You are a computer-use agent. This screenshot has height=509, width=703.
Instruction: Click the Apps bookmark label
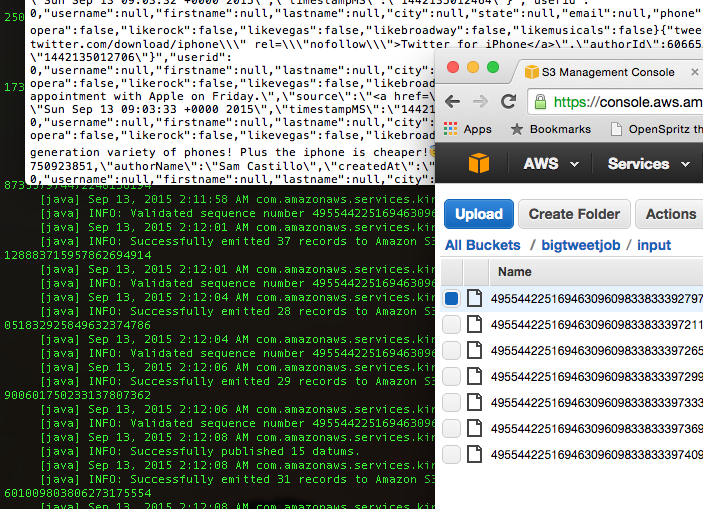tap(477, 129)
